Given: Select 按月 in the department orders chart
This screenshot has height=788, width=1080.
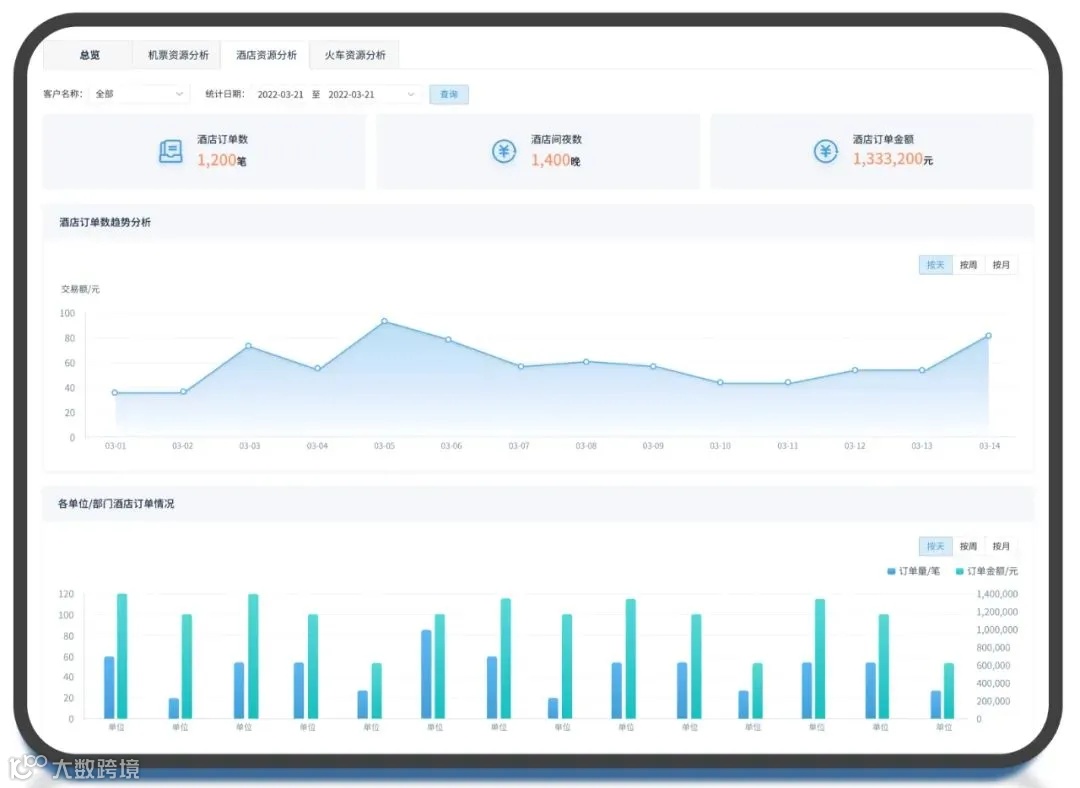Looking at the screenshot, I should pos(1001,546).
